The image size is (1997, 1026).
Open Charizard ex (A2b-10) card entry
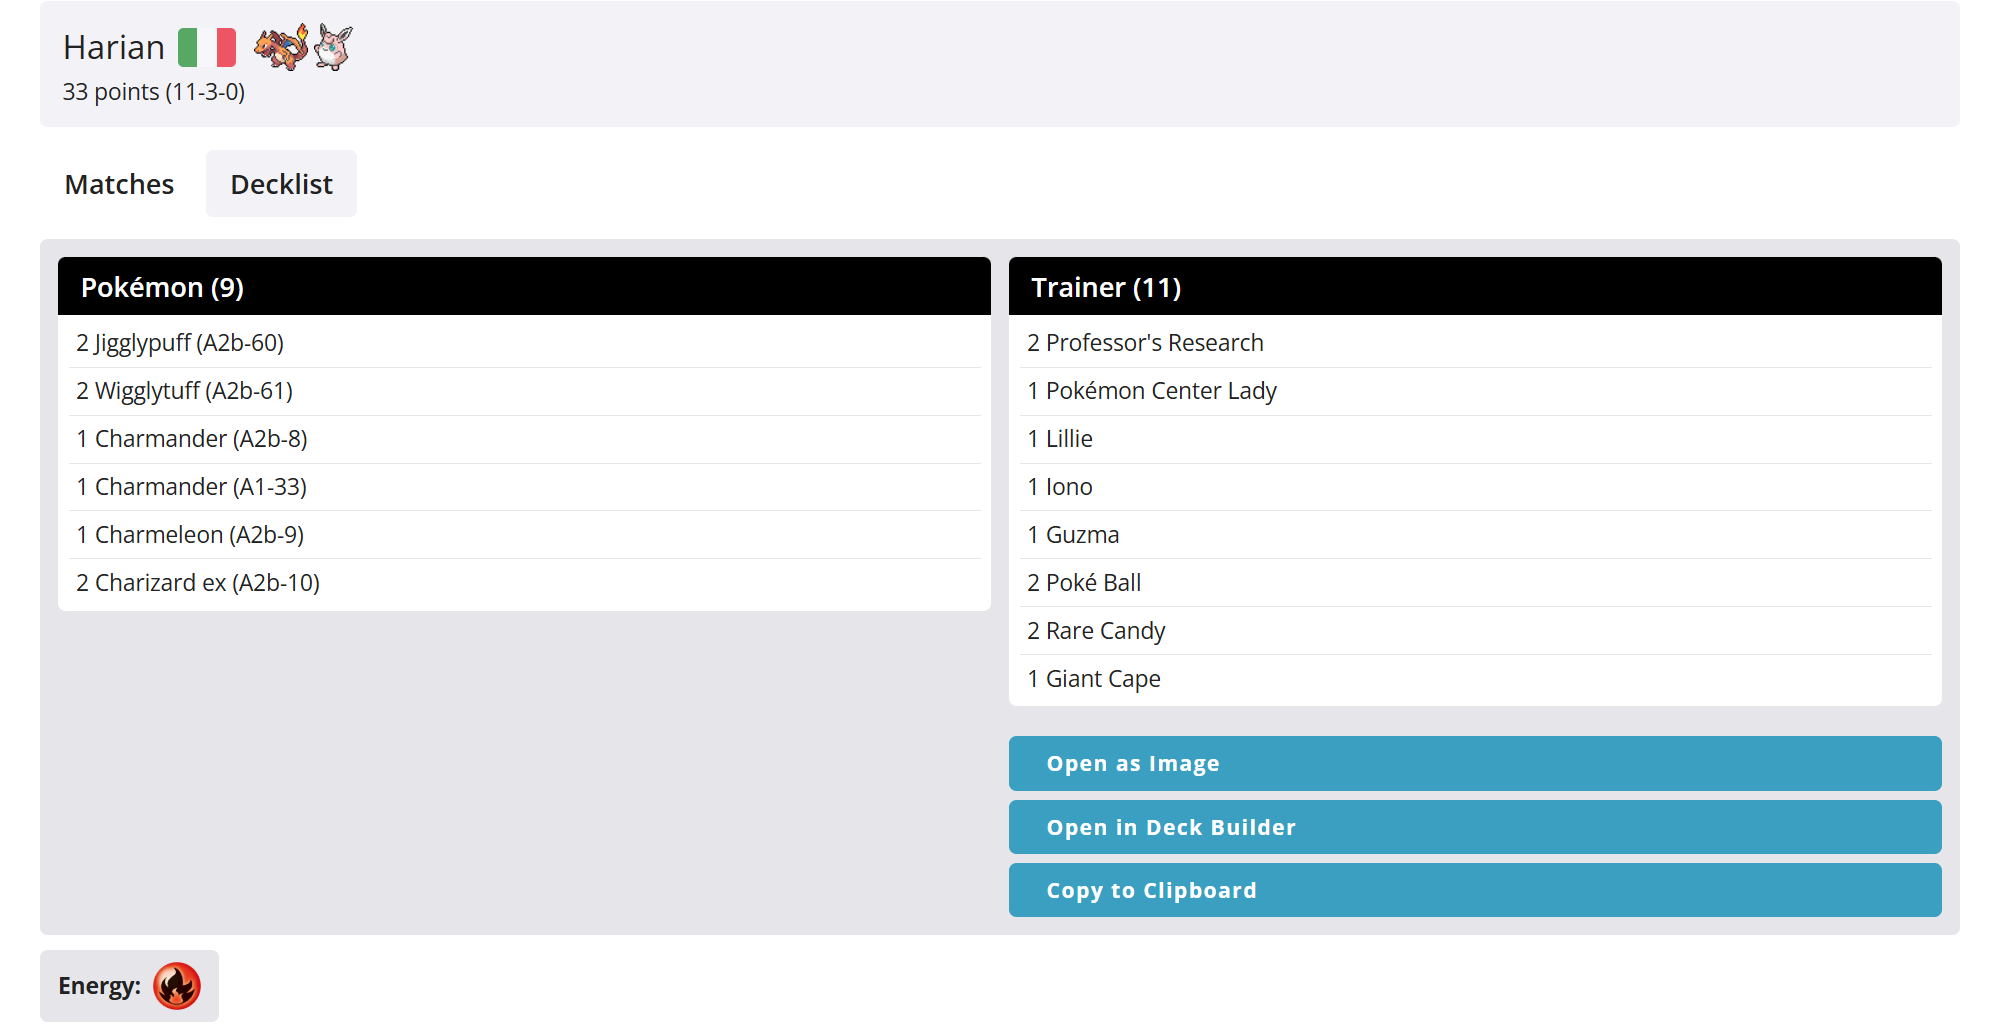click(x=198, y=583)
